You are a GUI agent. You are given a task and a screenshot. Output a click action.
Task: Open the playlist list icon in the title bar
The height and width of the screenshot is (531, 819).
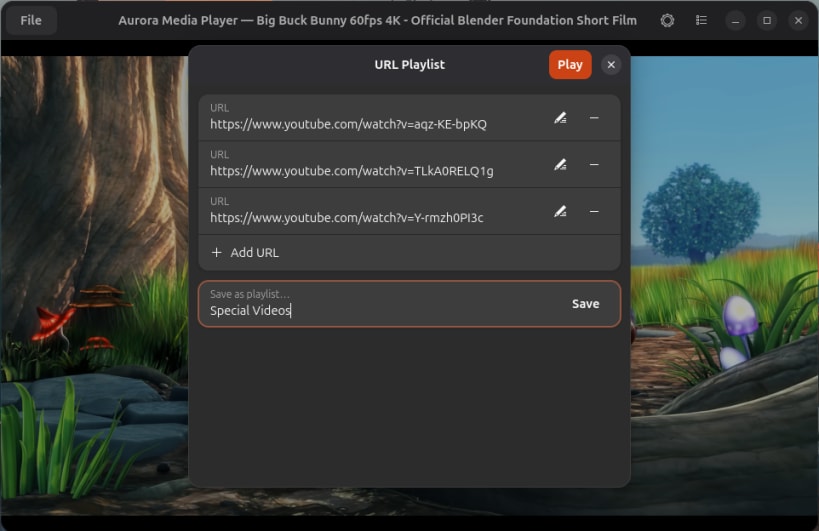(x=701, y=20)
